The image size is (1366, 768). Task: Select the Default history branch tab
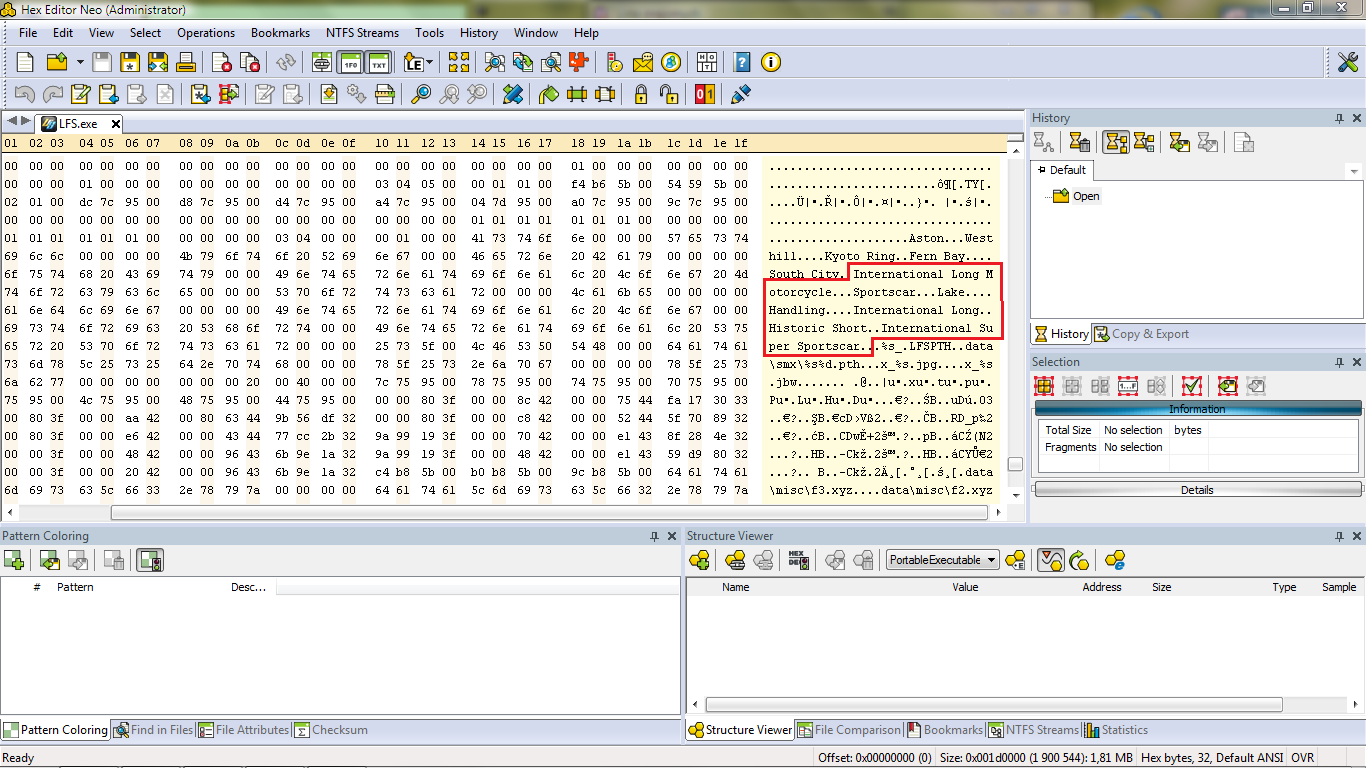coord(1062,170)
